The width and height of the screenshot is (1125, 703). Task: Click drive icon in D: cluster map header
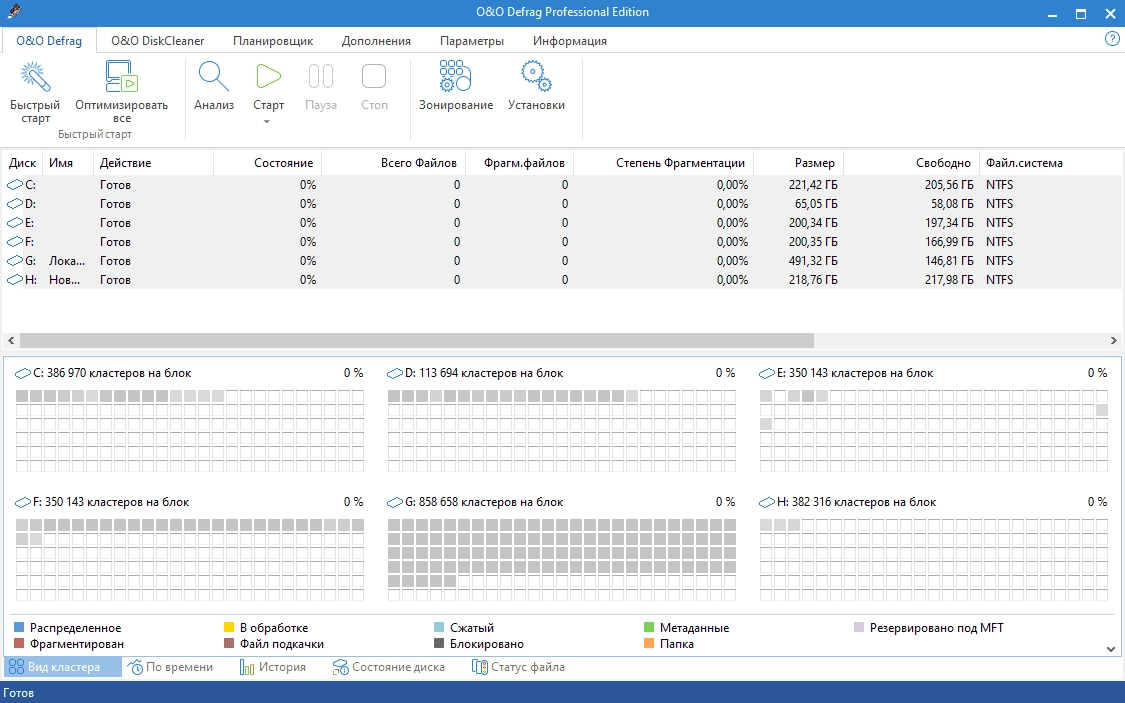[x=395, y=374]
